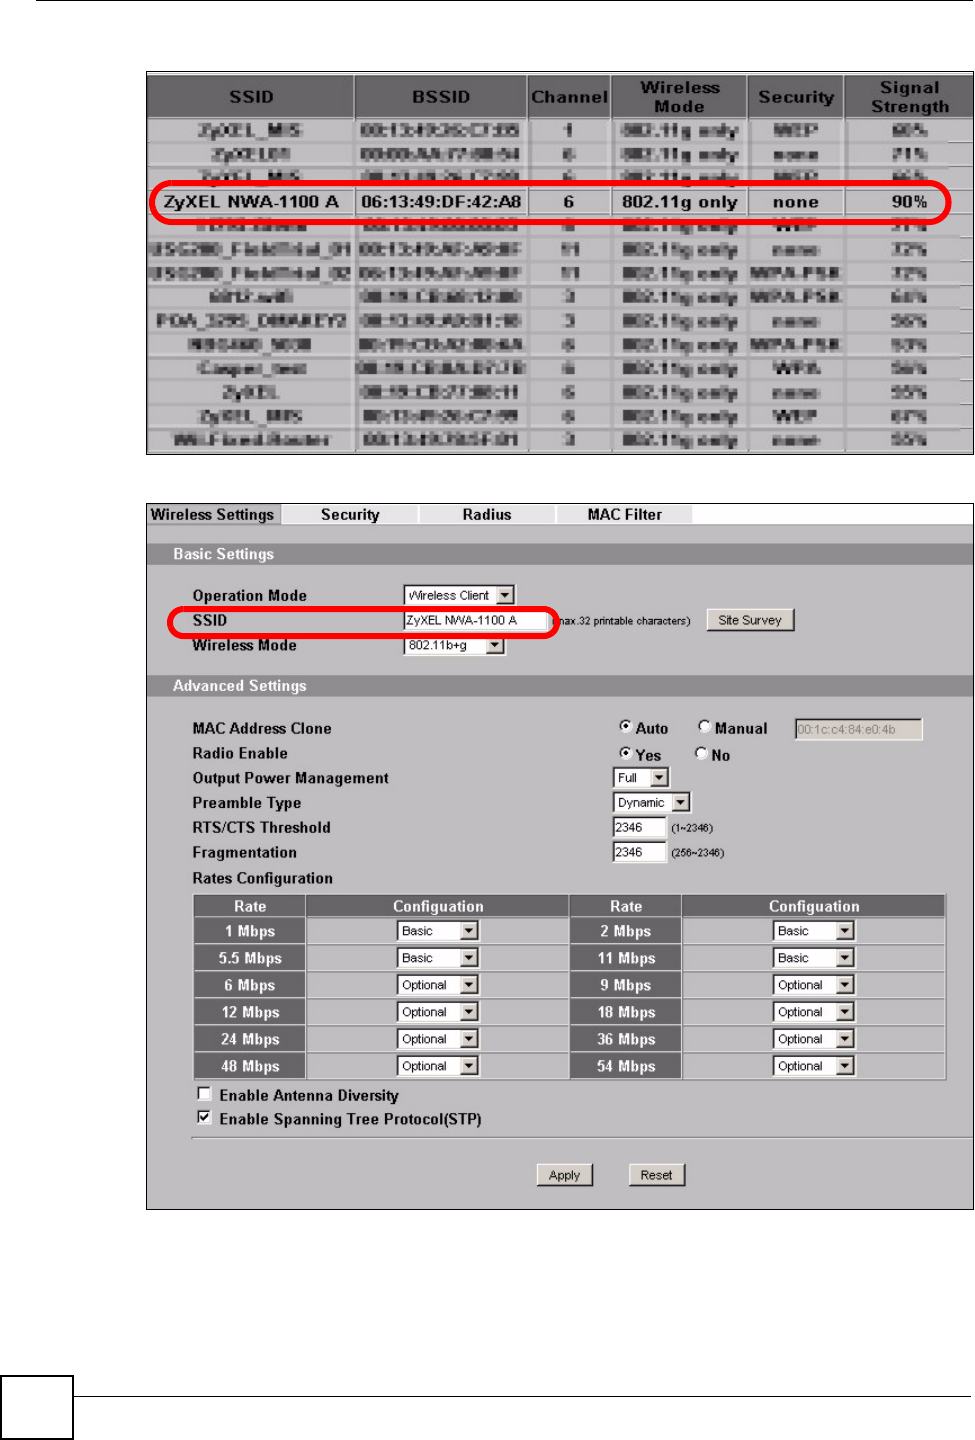
Task: Open the MAC Filter tab
Action: pos(624,514)
